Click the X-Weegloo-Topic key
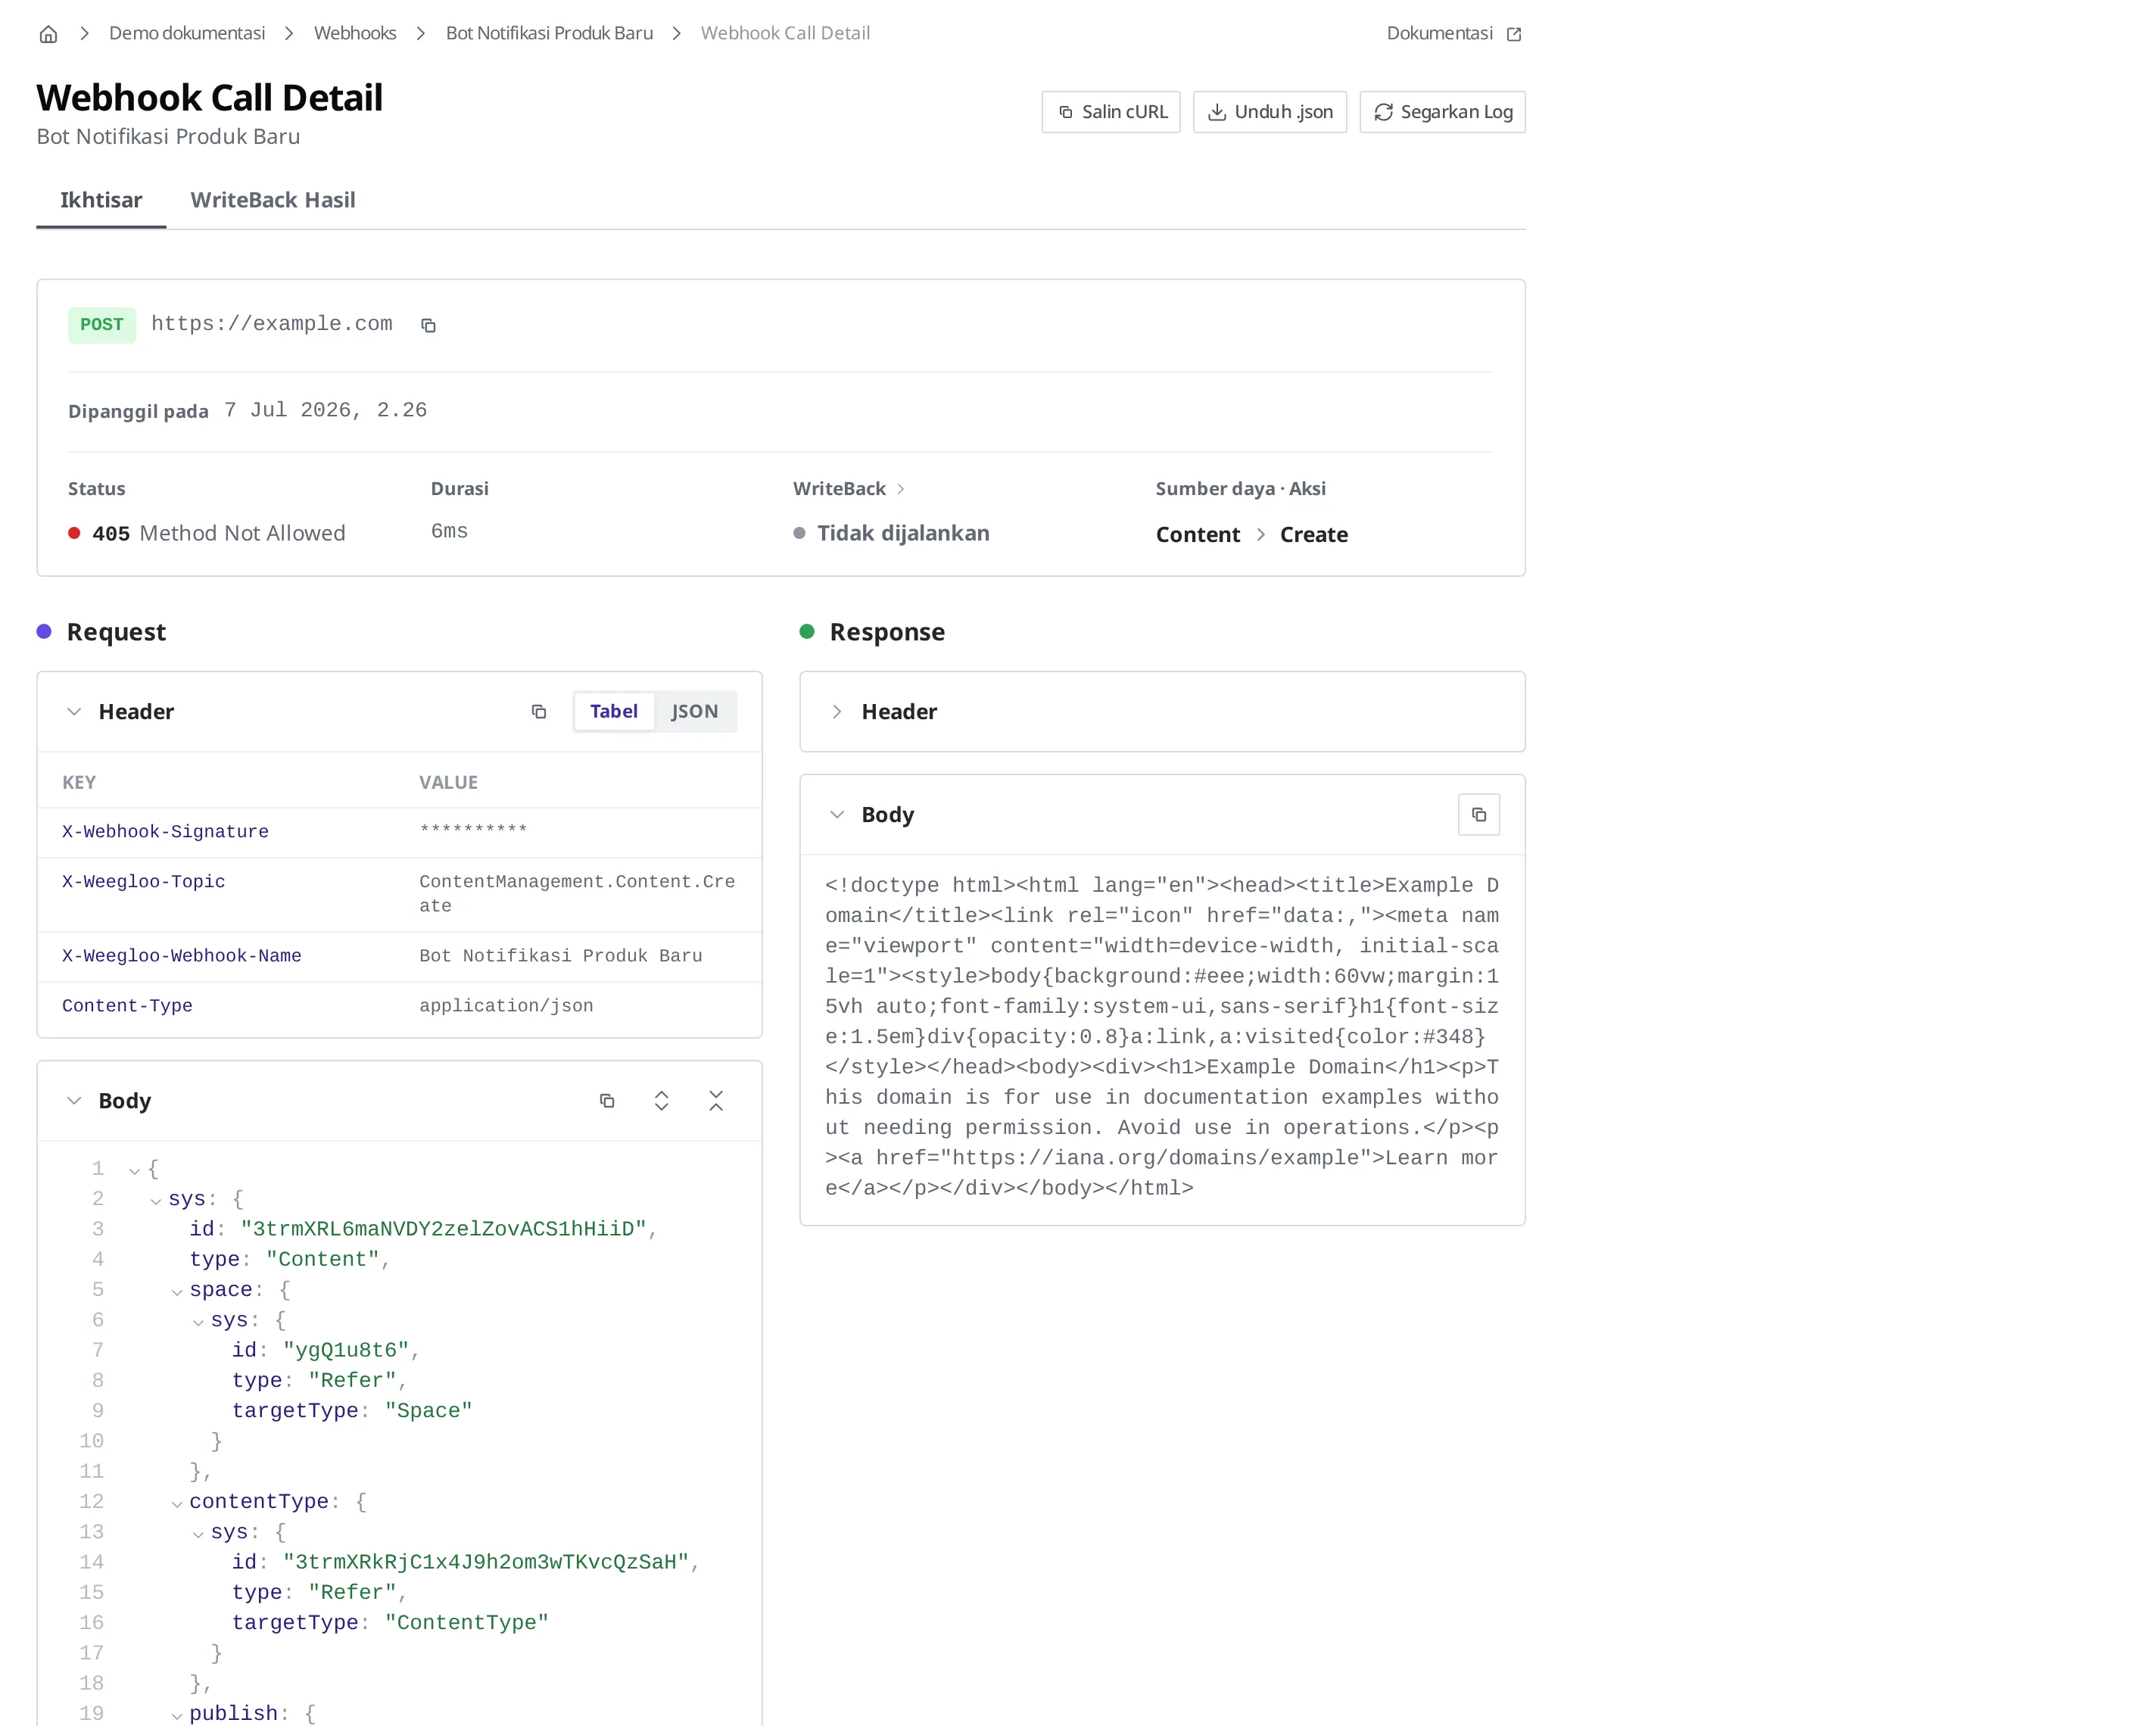Screen dimensions: 2156x1726 pyautogui.click(x=143, y=882)
